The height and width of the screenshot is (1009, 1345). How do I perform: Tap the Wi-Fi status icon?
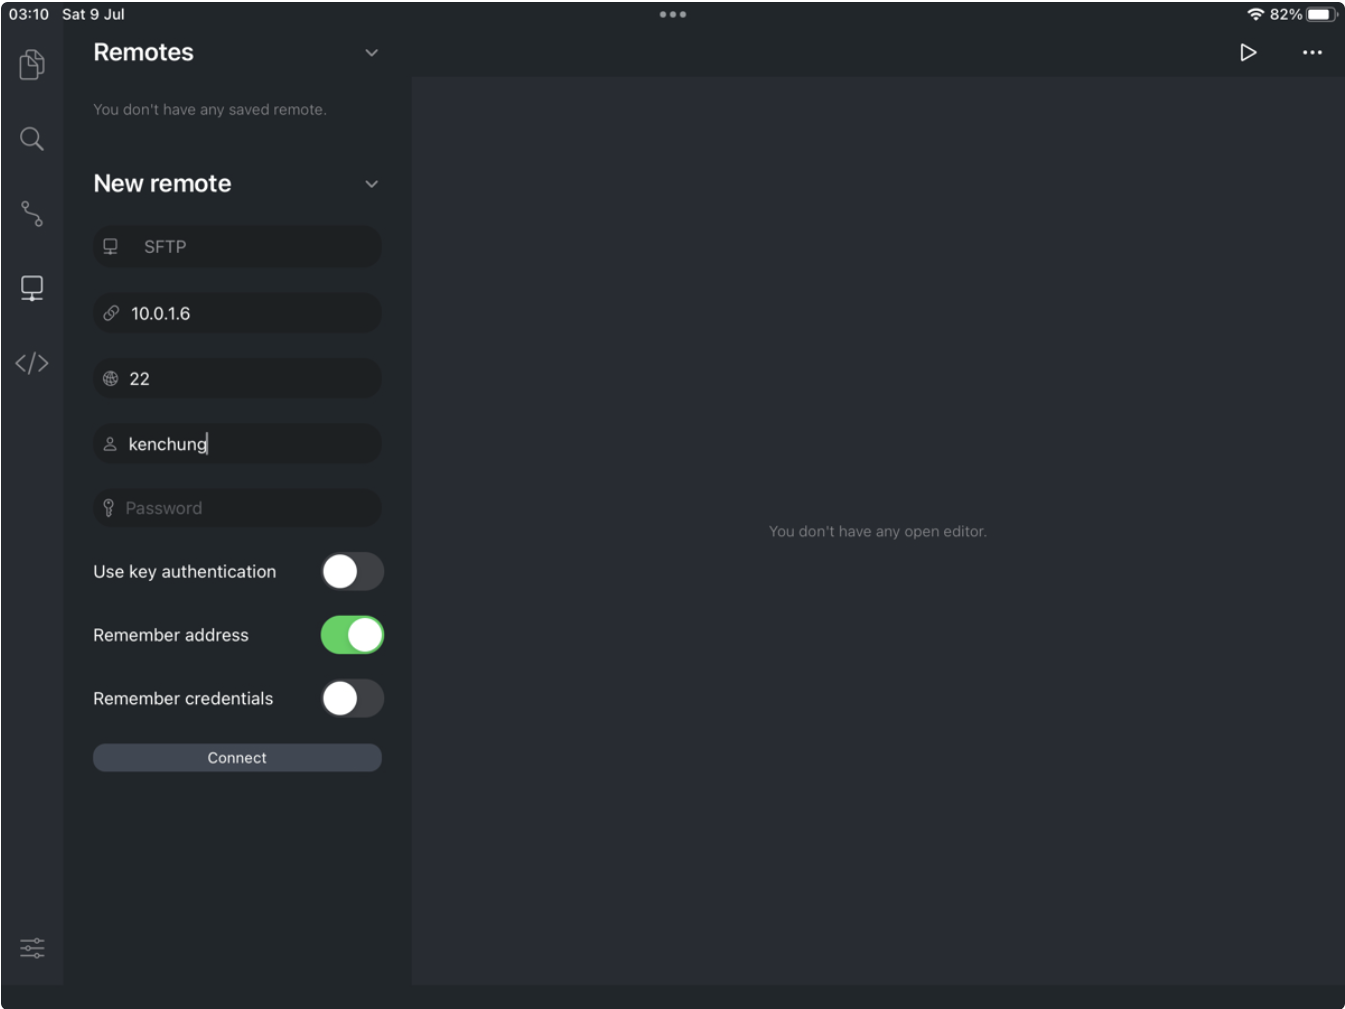coord(1256,14)
